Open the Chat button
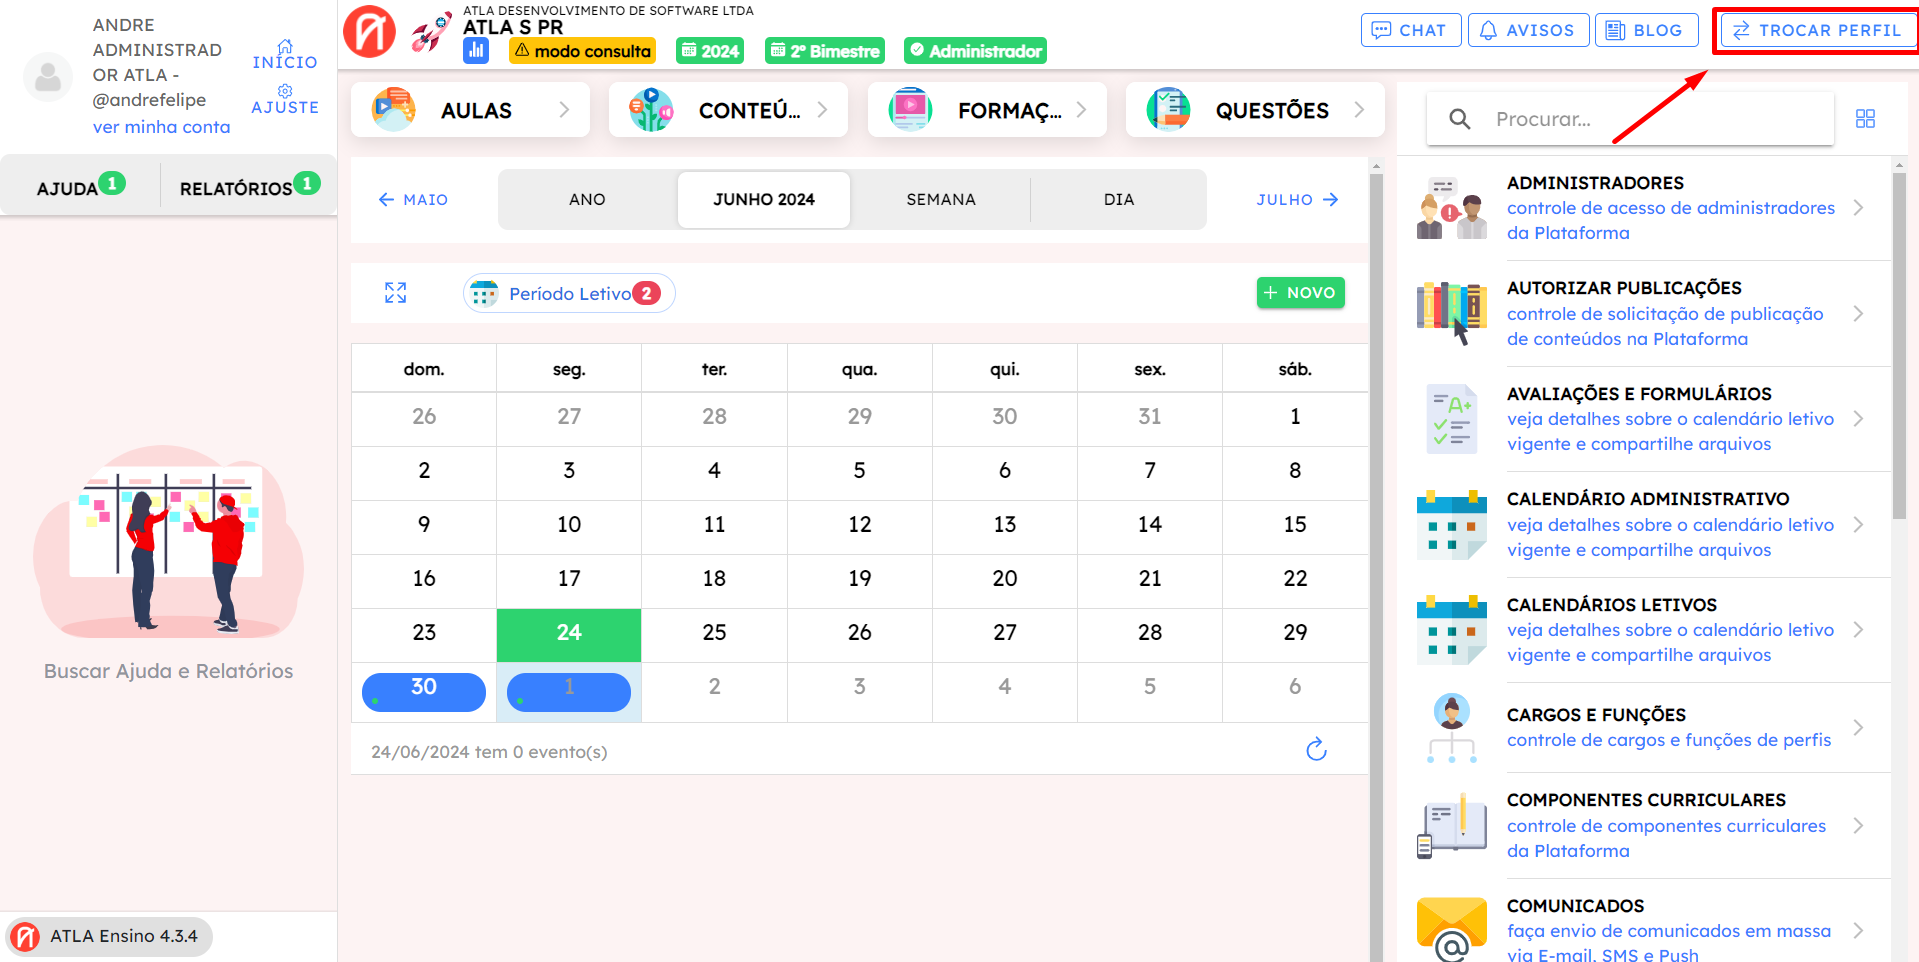1919x962 pixels. click(x=1411, y=30)
